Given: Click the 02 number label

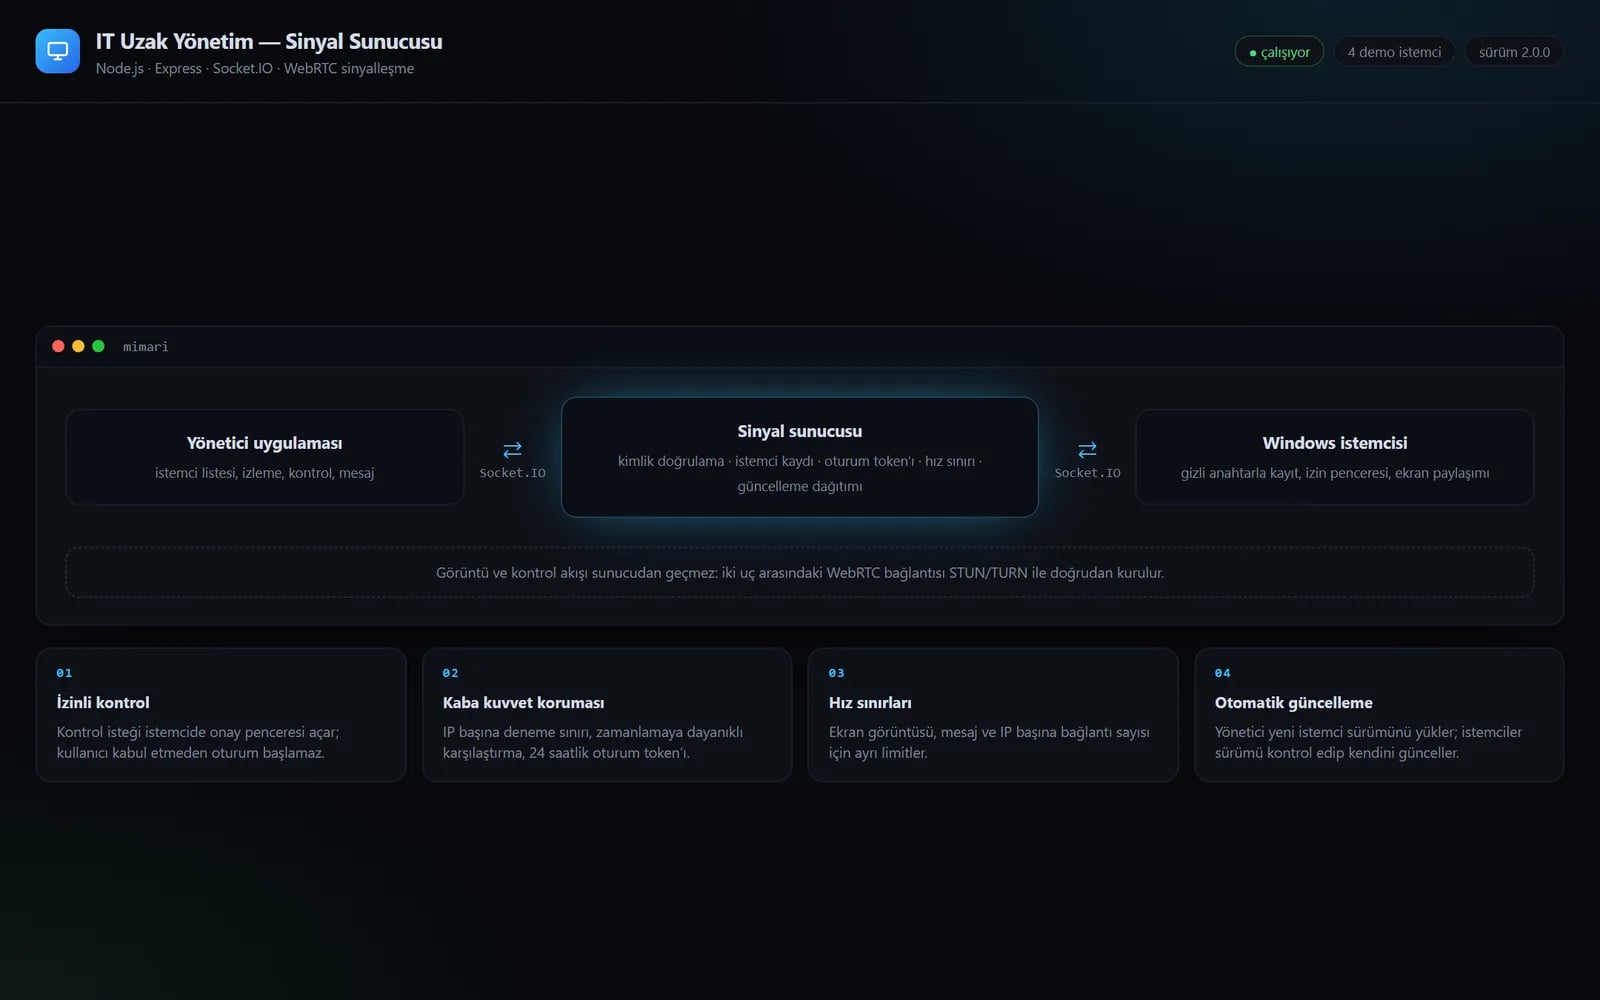Looking at the screenshot, I should click(x=451, y=673).
